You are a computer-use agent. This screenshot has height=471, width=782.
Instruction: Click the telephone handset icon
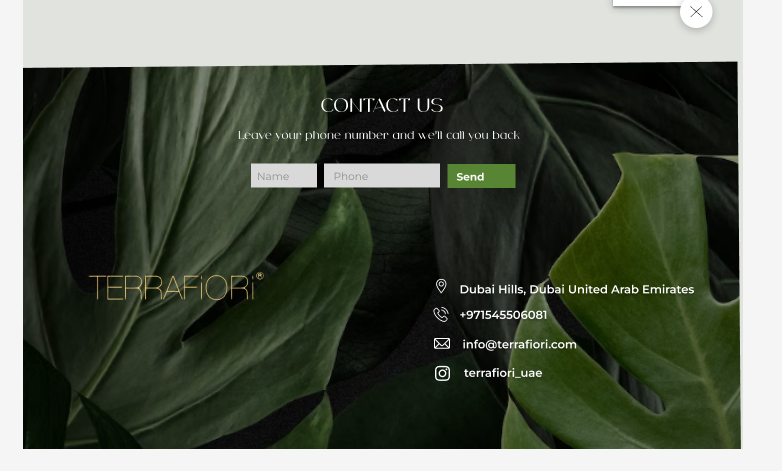441,314
